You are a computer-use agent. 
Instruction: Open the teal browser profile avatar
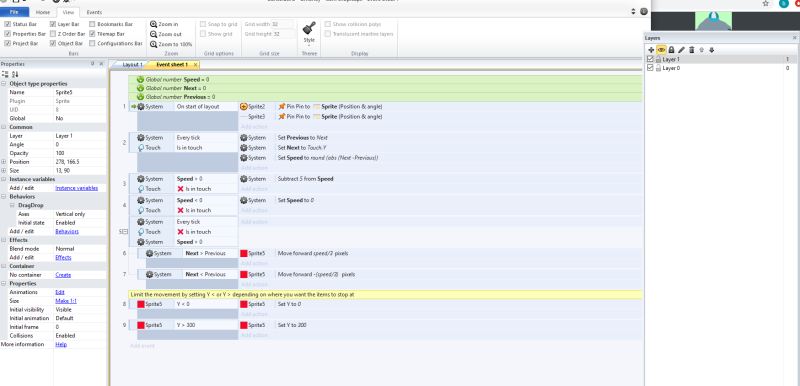[x=784, y=3]
